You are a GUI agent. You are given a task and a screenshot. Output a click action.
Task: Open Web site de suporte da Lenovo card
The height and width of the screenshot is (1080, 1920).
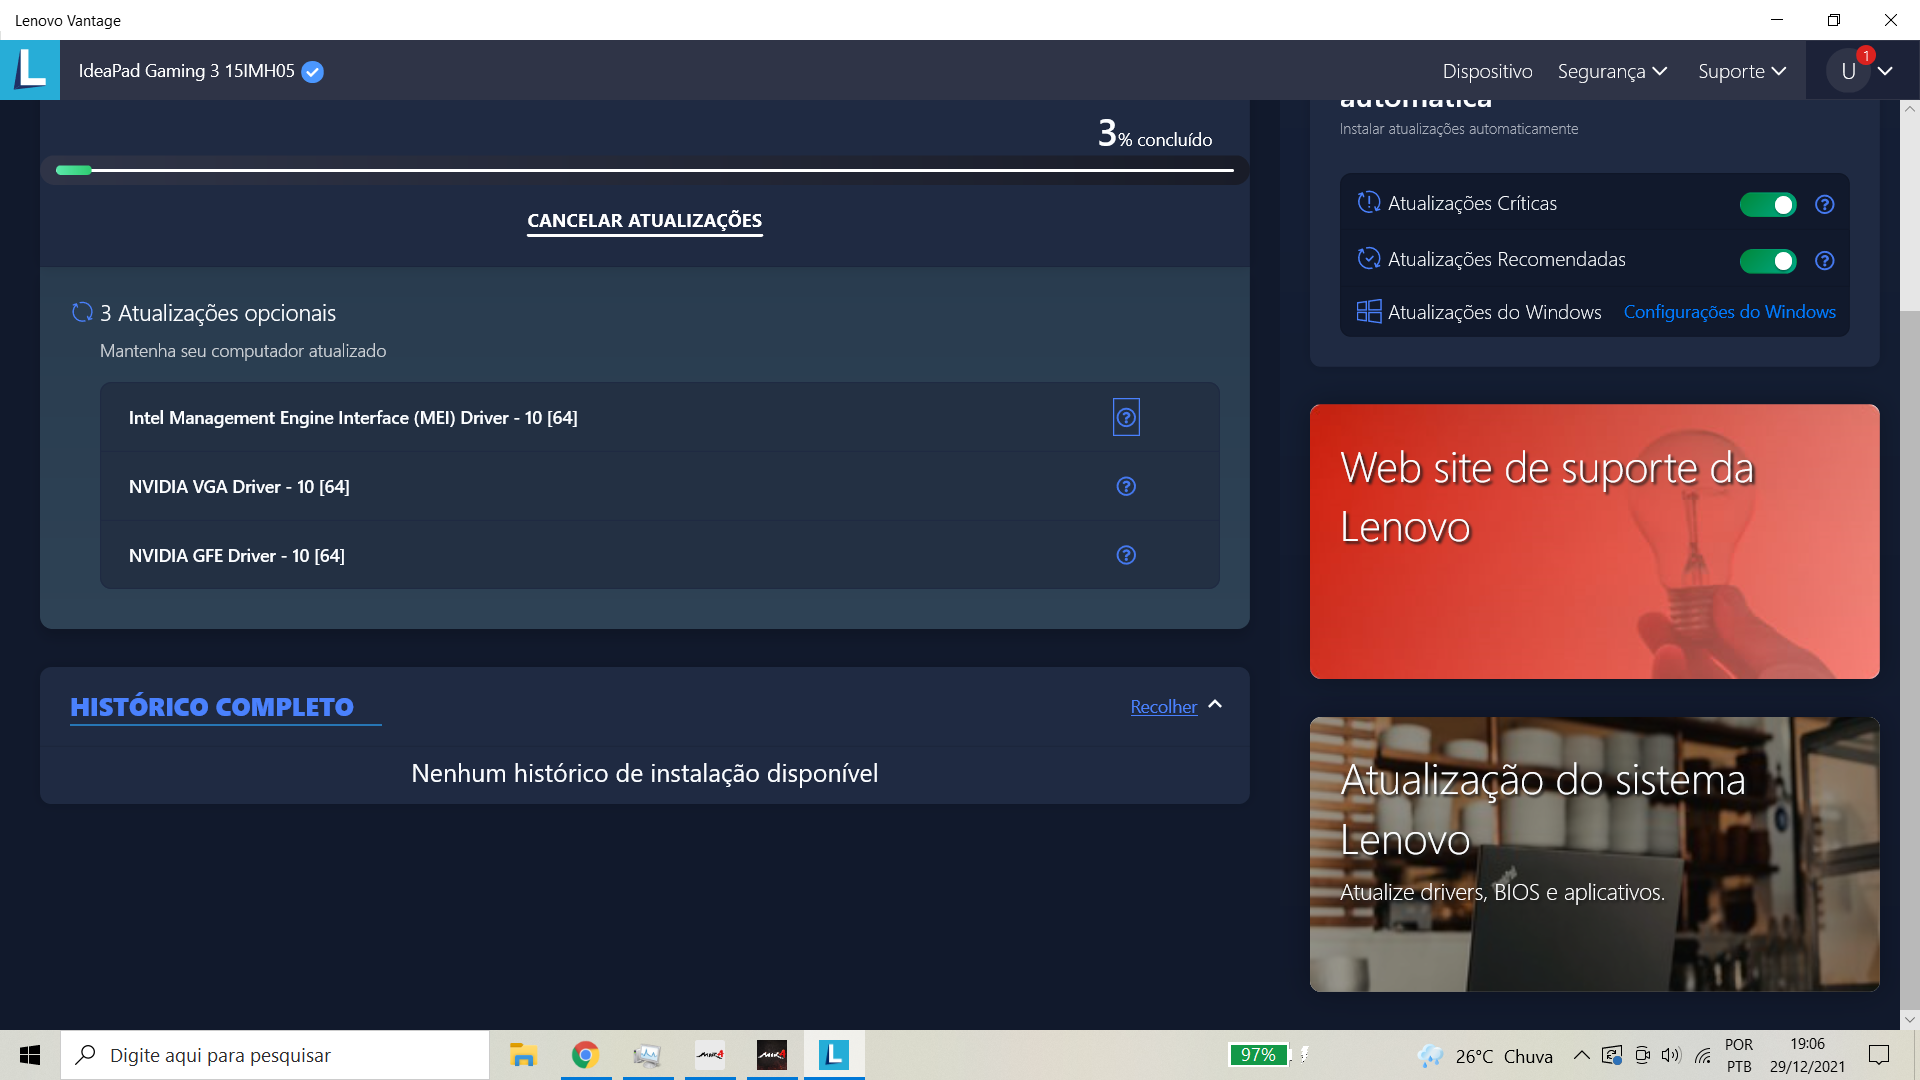point(1594,541)
